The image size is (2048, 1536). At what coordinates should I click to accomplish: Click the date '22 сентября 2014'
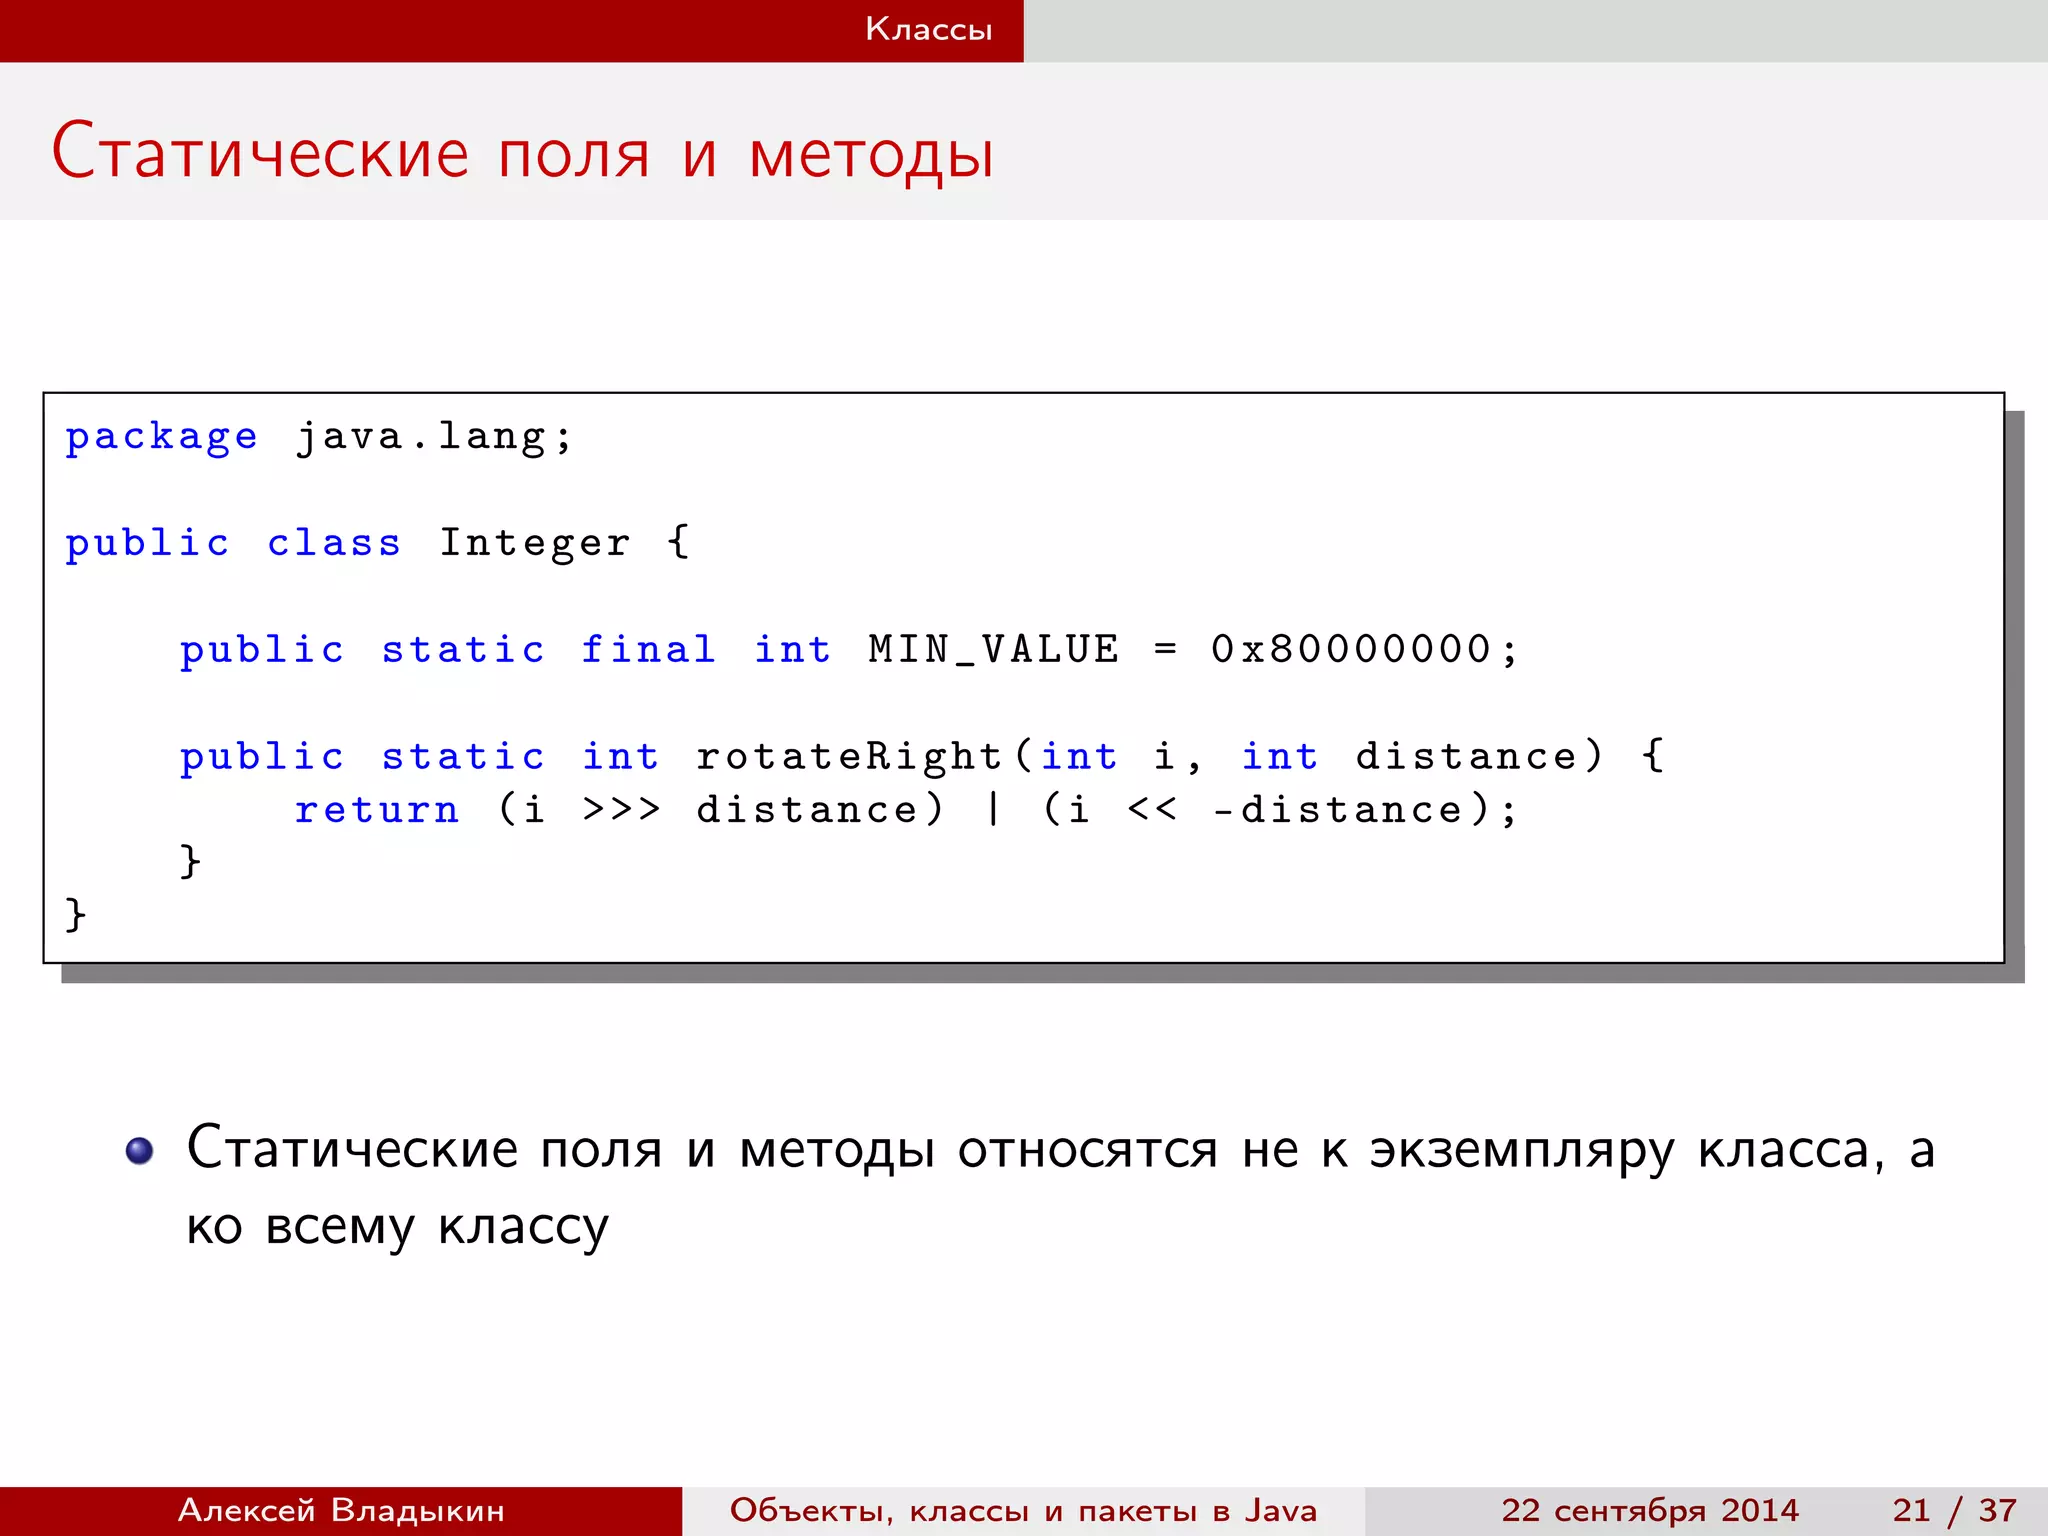tap(1650, 1510)
